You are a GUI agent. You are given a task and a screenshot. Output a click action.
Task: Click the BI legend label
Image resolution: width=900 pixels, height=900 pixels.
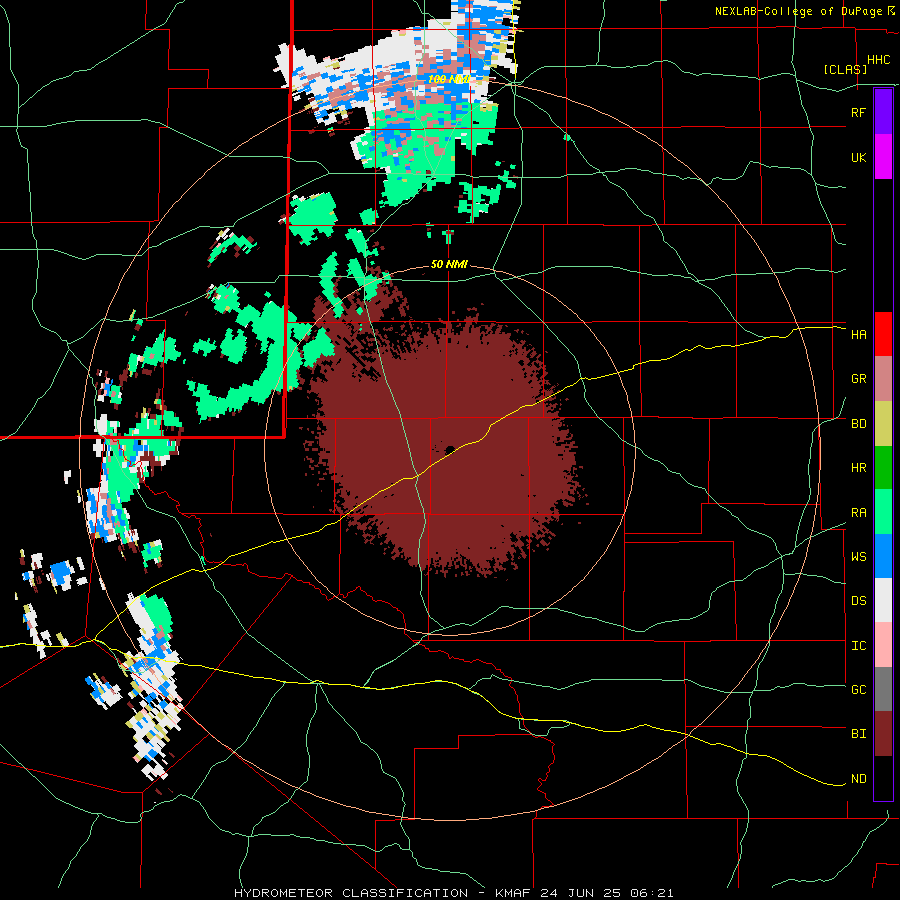point(858,734)
